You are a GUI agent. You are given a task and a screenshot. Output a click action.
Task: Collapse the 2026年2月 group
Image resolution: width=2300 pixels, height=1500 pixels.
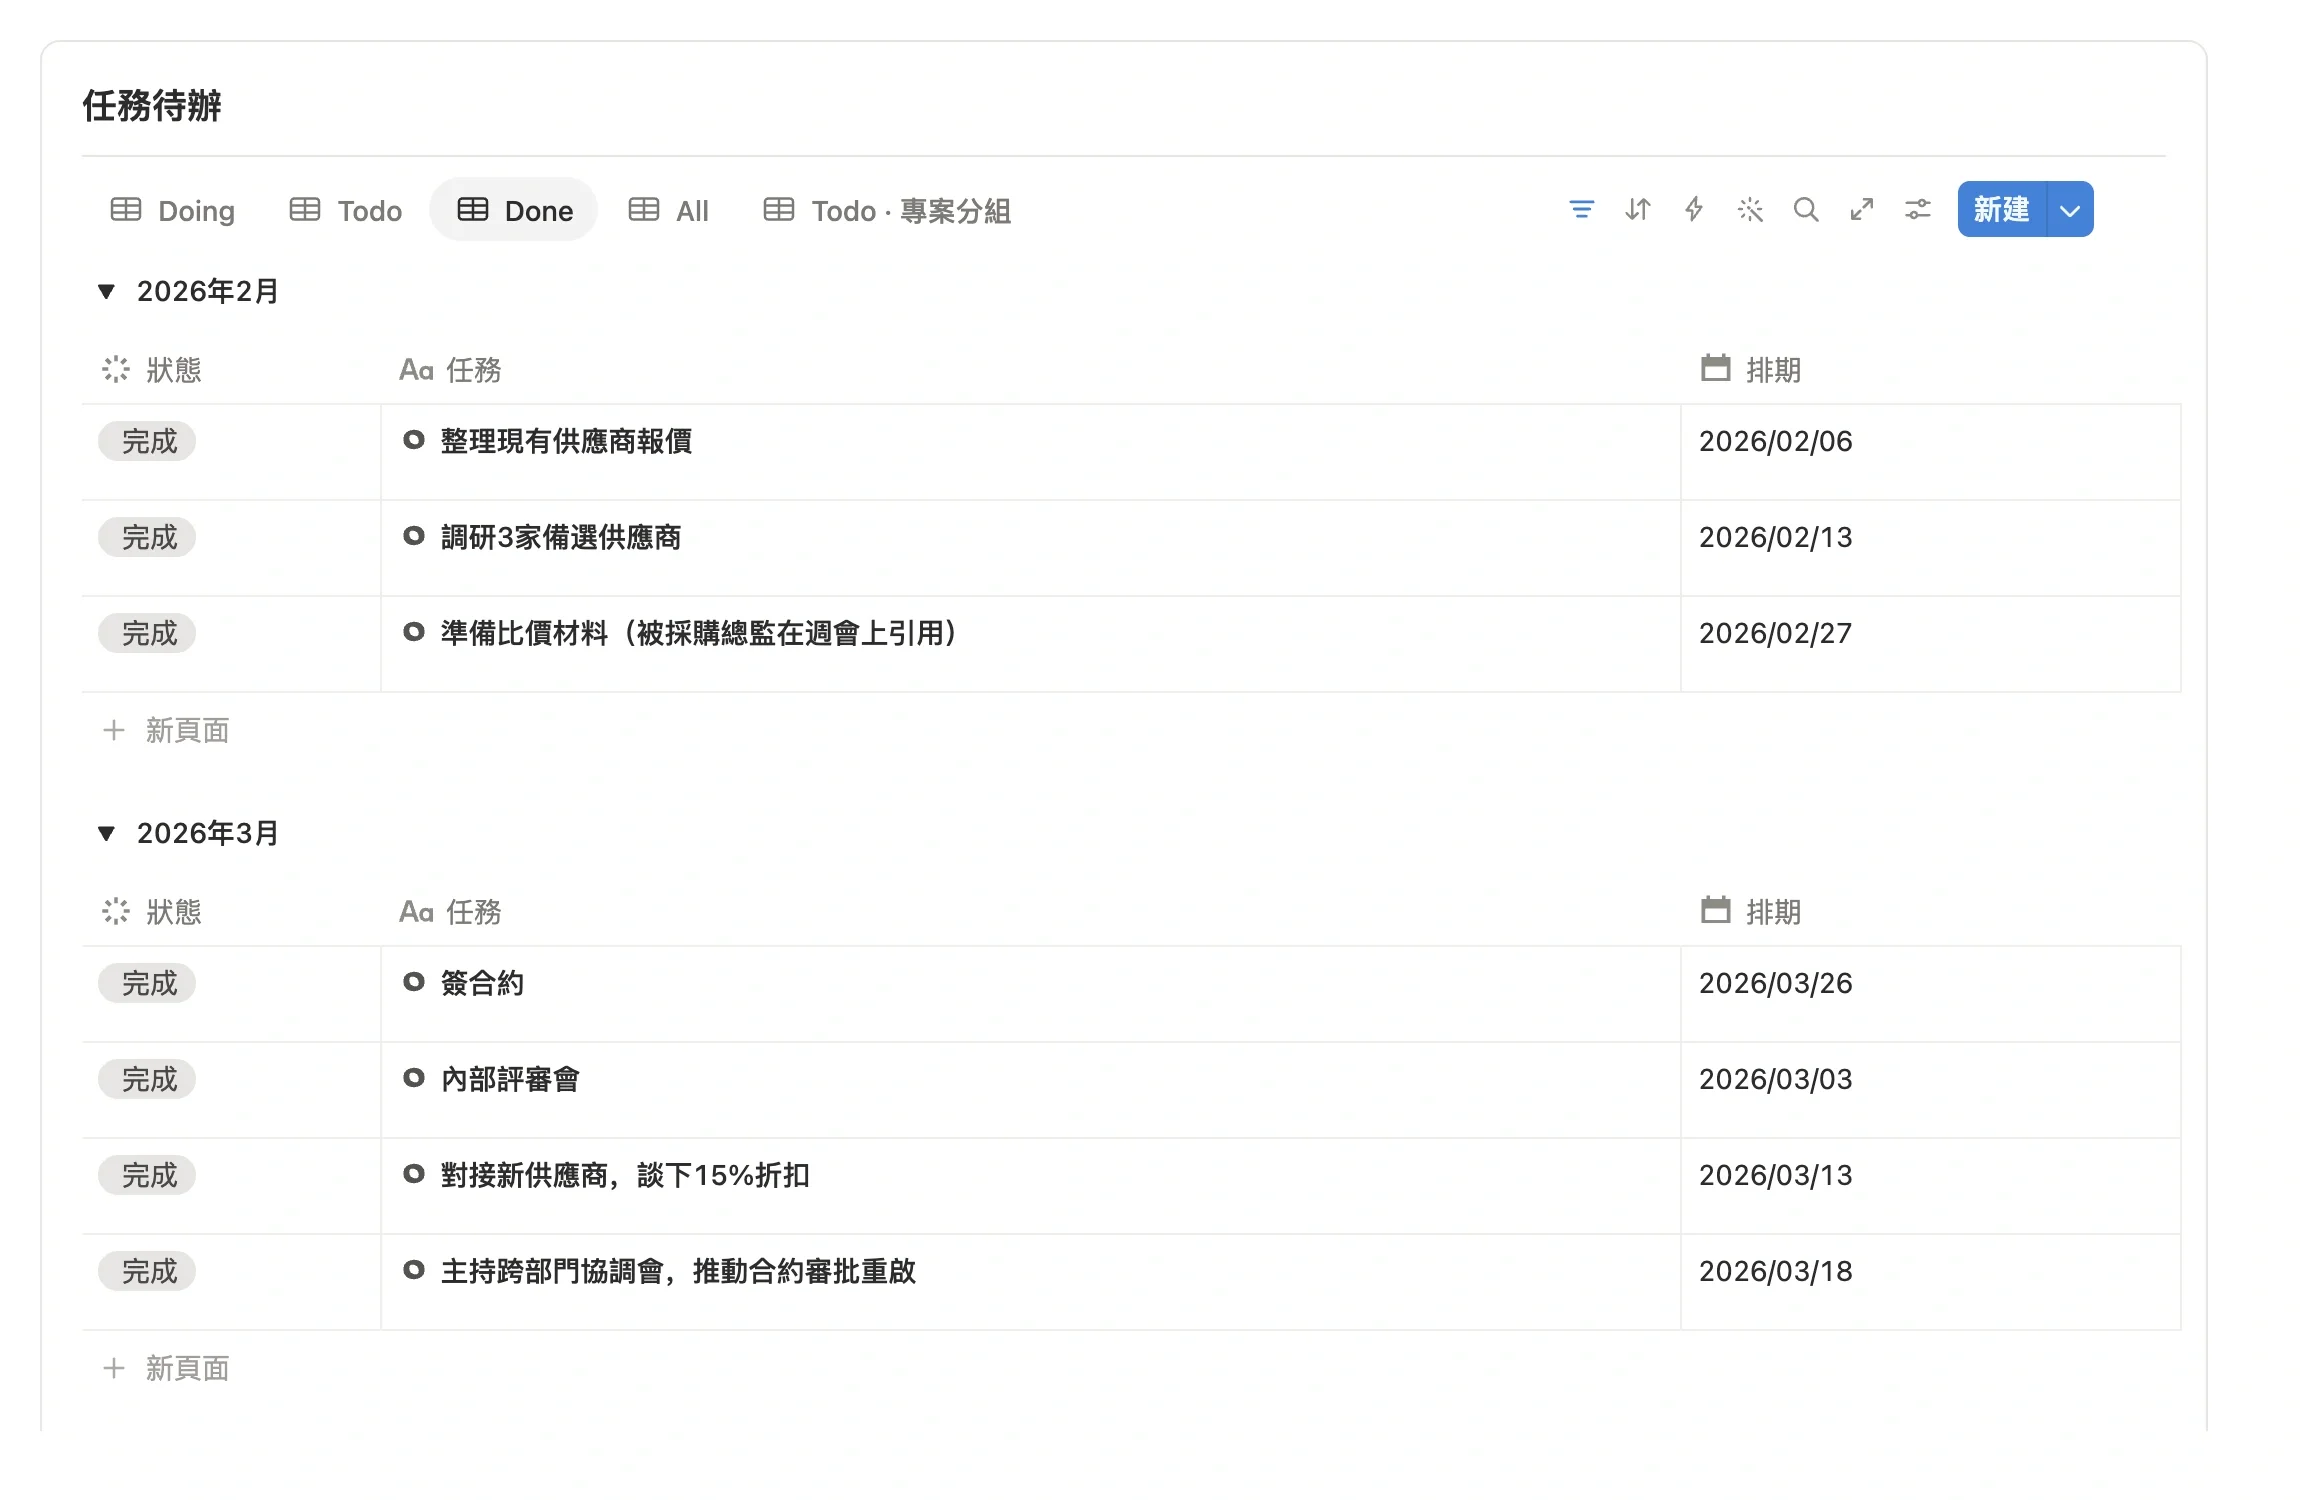click(106, 292)
